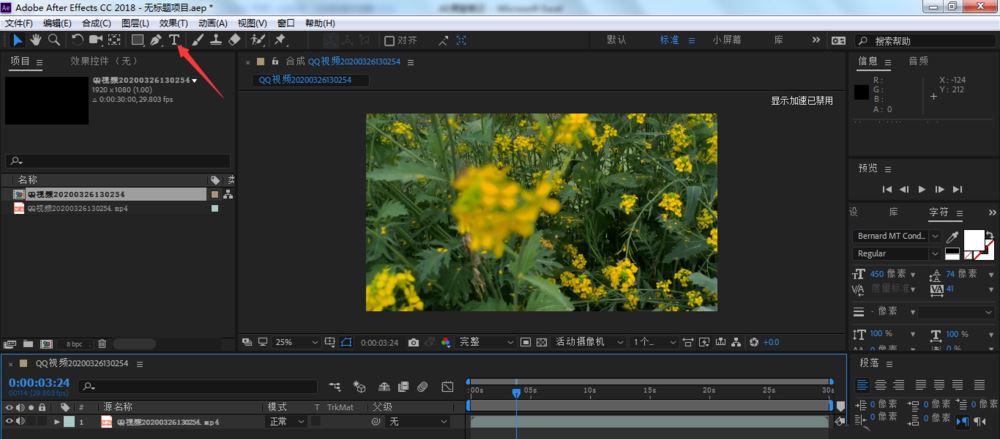Open the 完整 resolution dropdown
Image resolution: width=1000 pixels, height=439 pixels.
click(485, 342)
